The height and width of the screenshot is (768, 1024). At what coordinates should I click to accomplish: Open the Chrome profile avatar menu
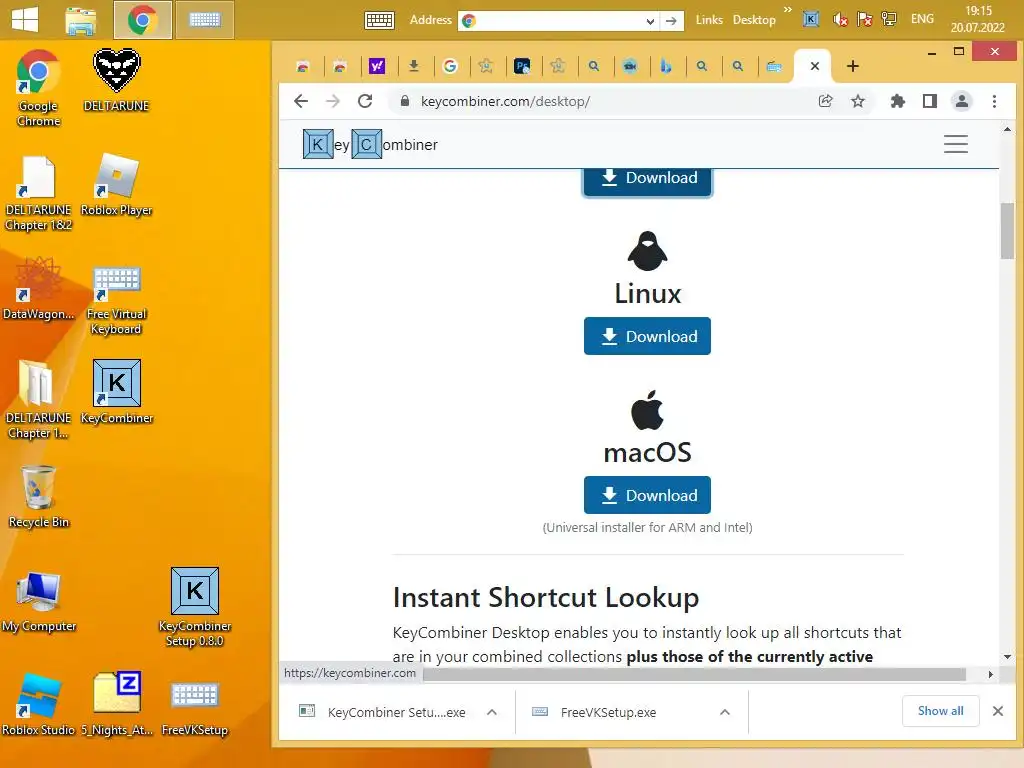point(961,101)
